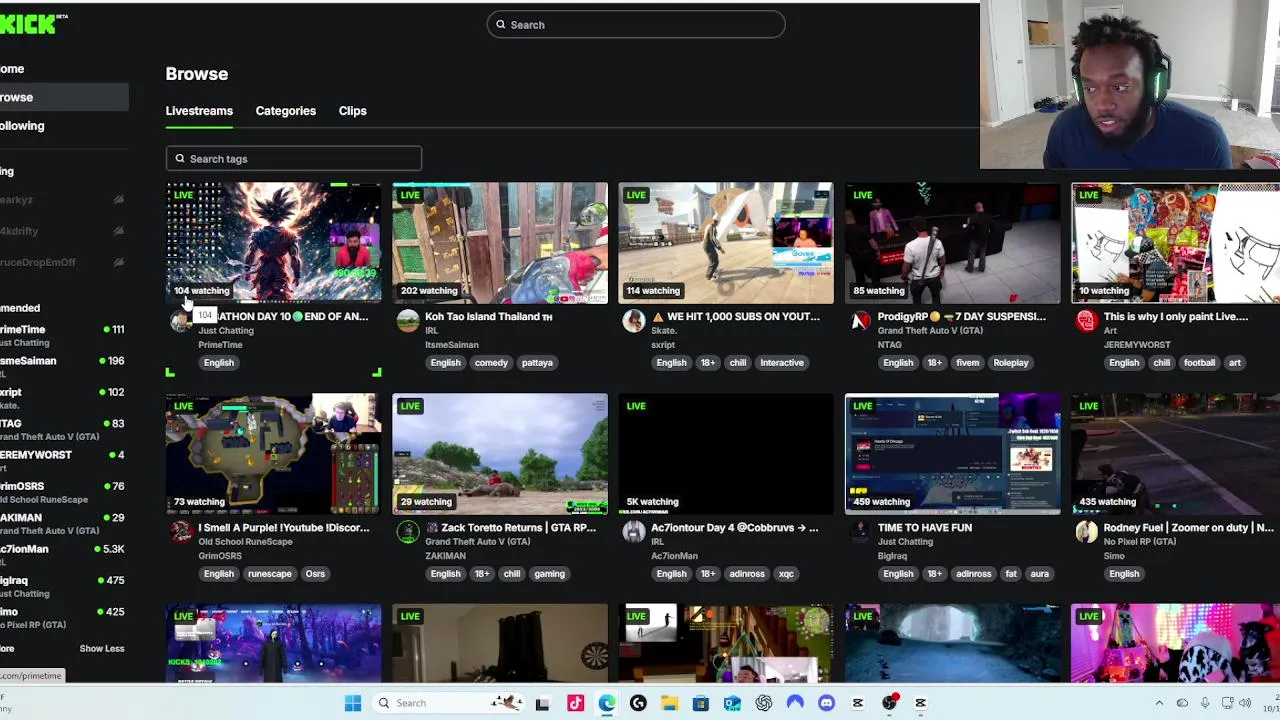
Task: Click the offline icon next to 4kdrifty
Action: (x=118, y=231)
